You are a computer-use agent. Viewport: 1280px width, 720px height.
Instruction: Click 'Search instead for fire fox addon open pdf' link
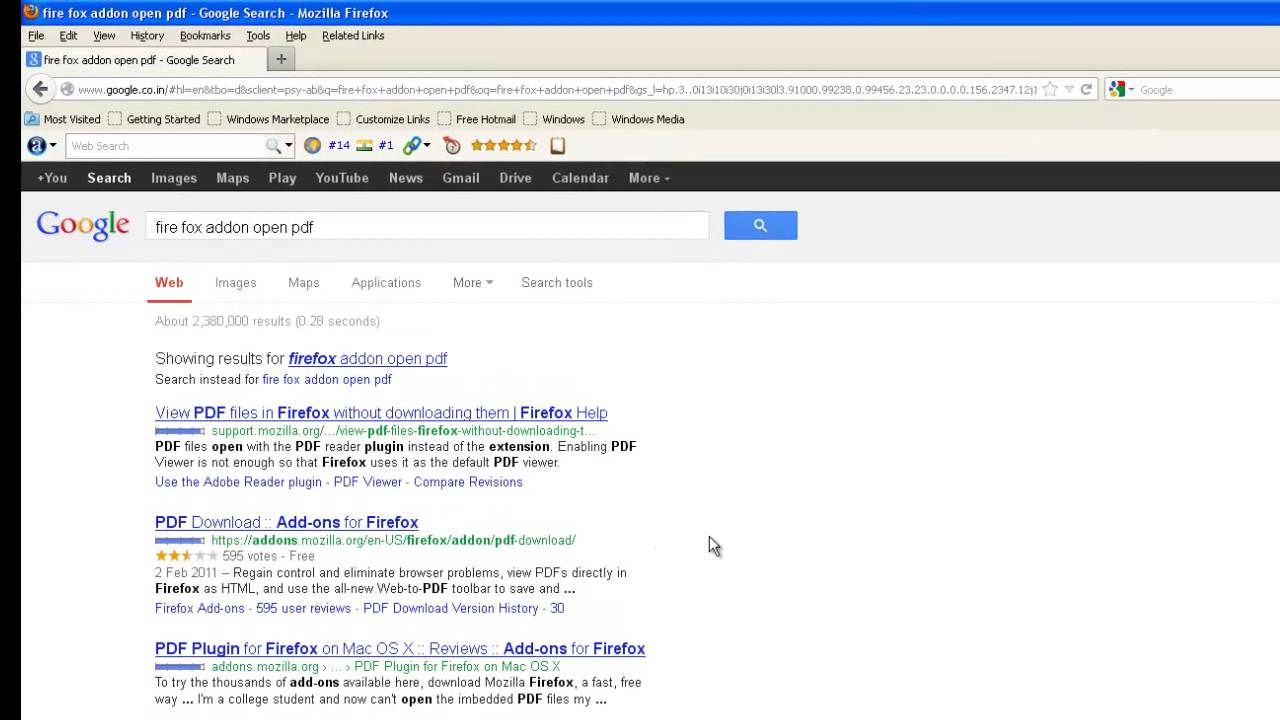[x=327, y=380]
